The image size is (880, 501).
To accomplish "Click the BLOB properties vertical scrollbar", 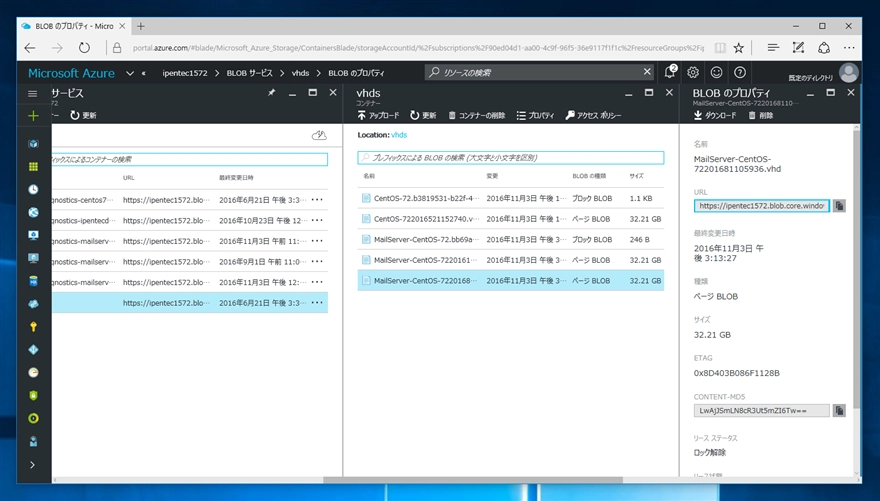I will [x=856, y=269].
